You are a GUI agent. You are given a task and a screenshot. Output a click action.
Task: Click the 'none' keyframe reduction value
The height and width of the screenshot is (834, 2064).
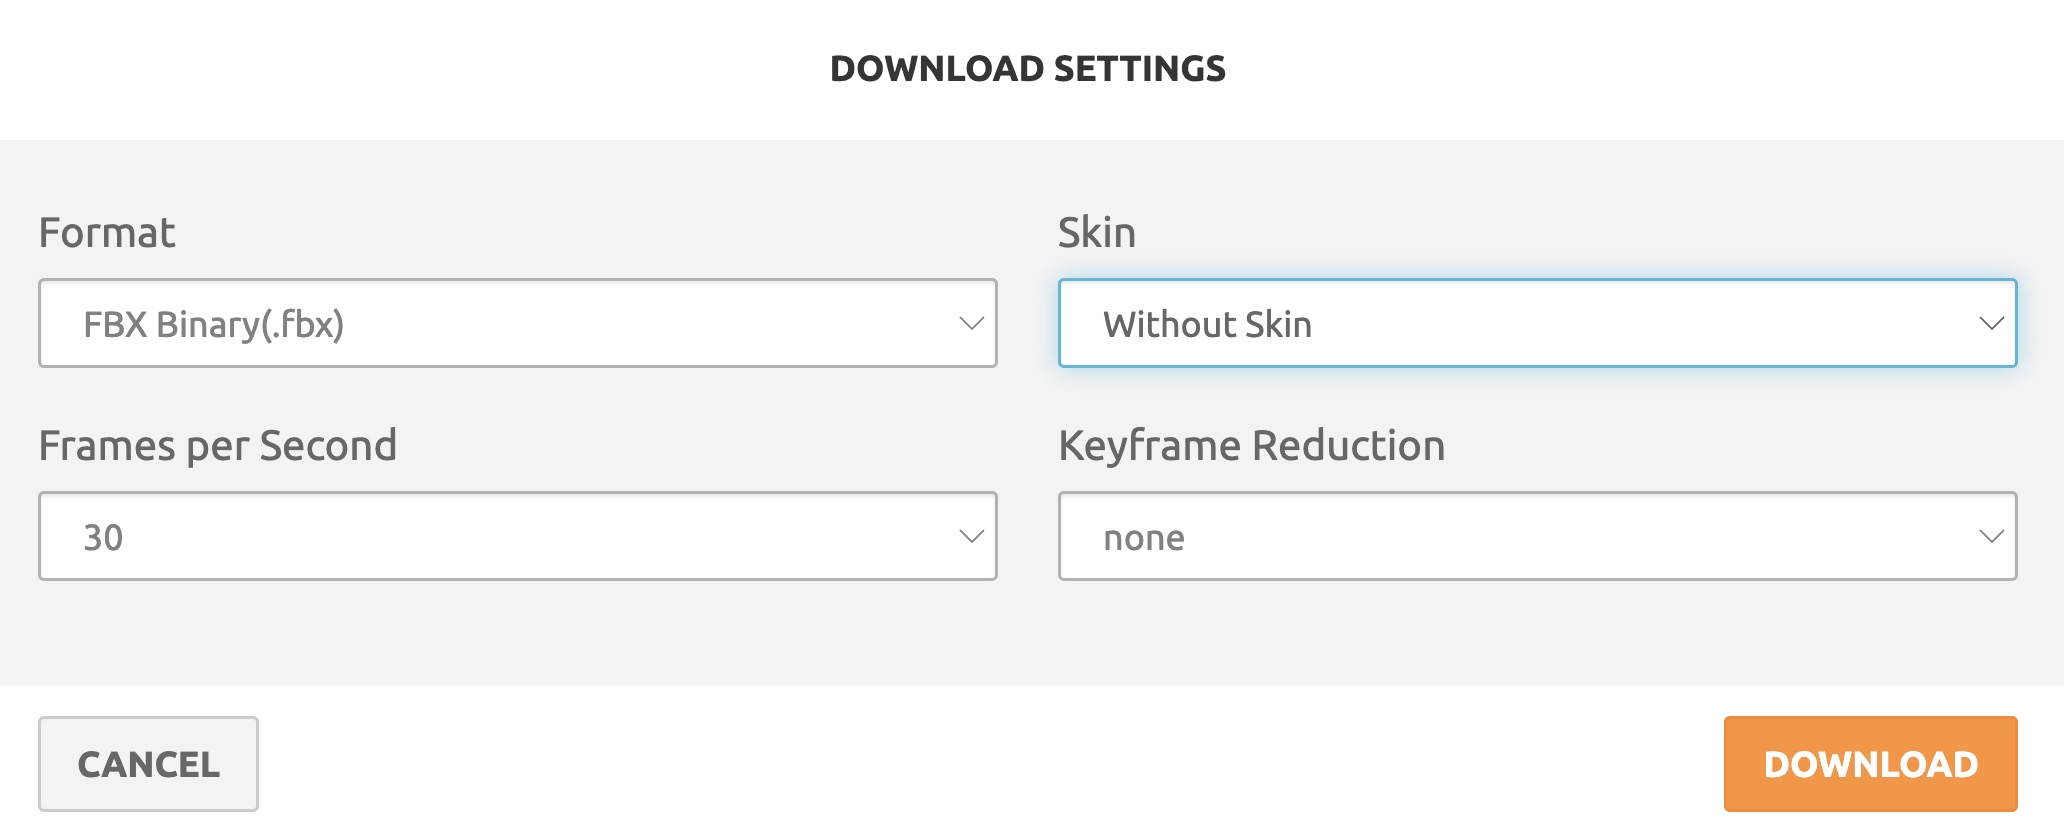pyautogui.click(x=1144, y=538)
